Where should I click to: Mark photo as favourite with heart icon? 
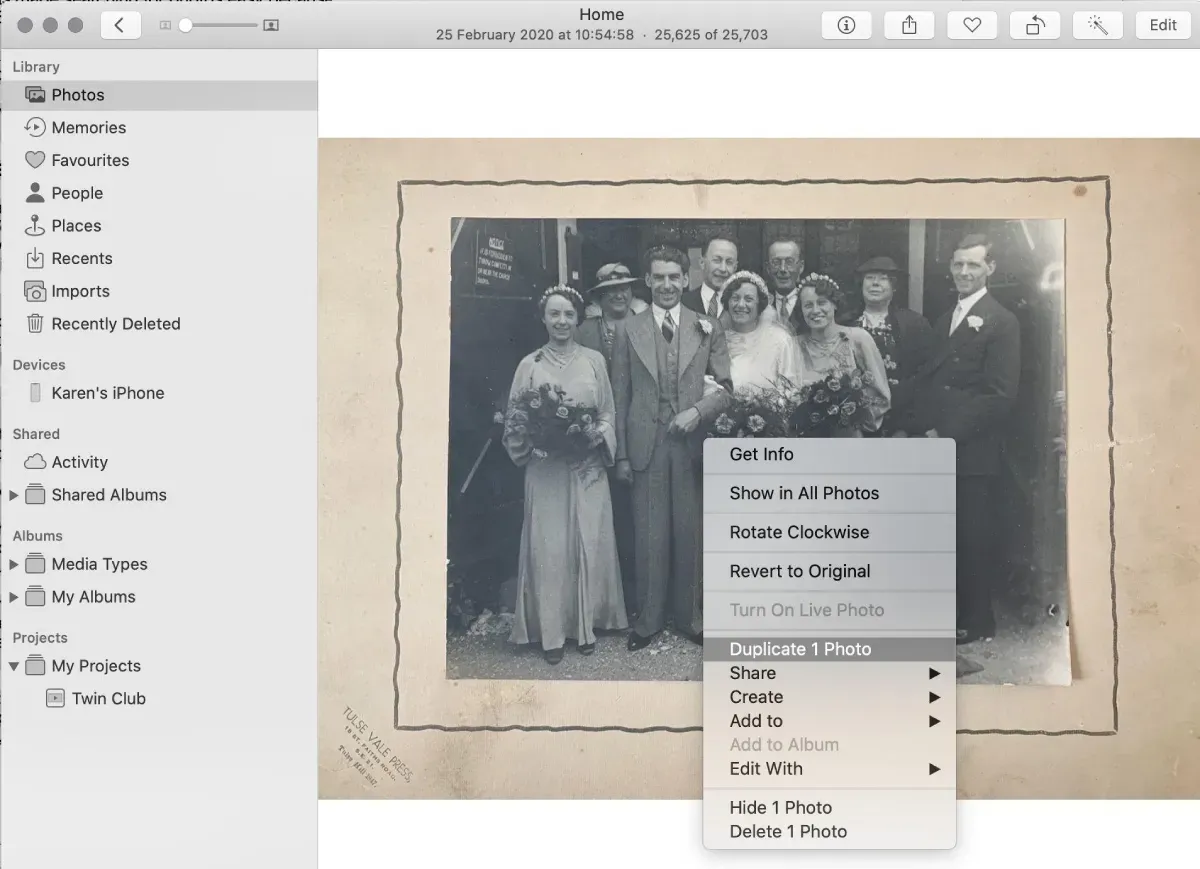(972, 25)
